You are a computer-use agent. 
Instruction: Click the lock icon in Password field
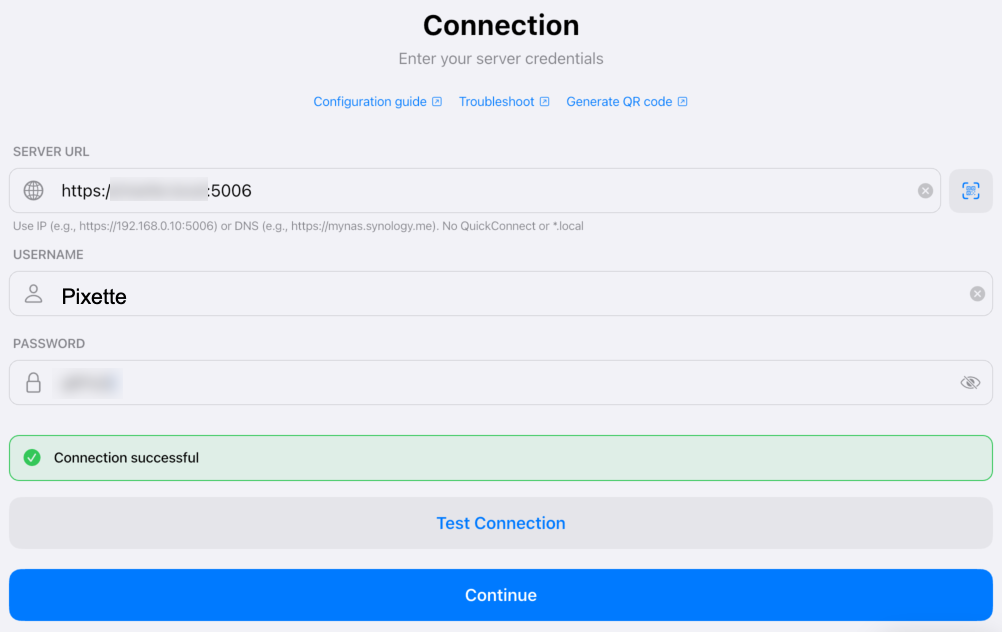coord(33,382)
